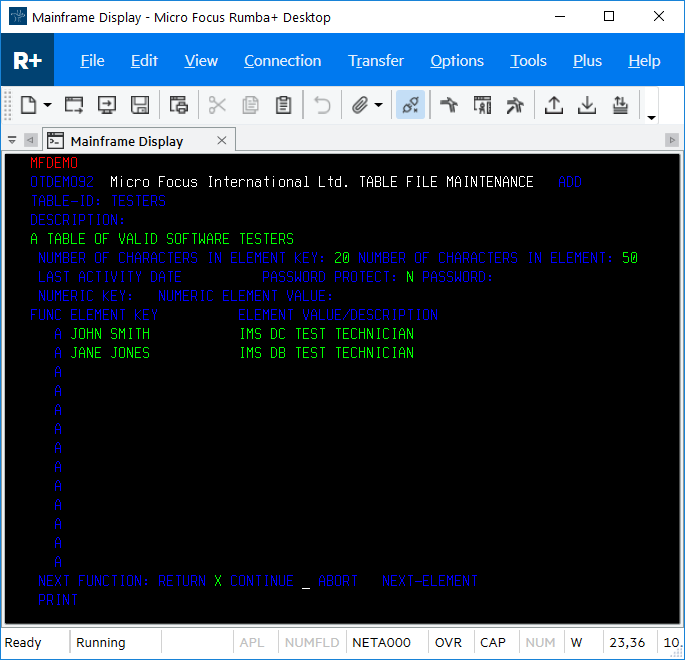Toggle the connect/disconnect toolbar button
The height and width of the screenshot is (660, 685).
[410, 105]
